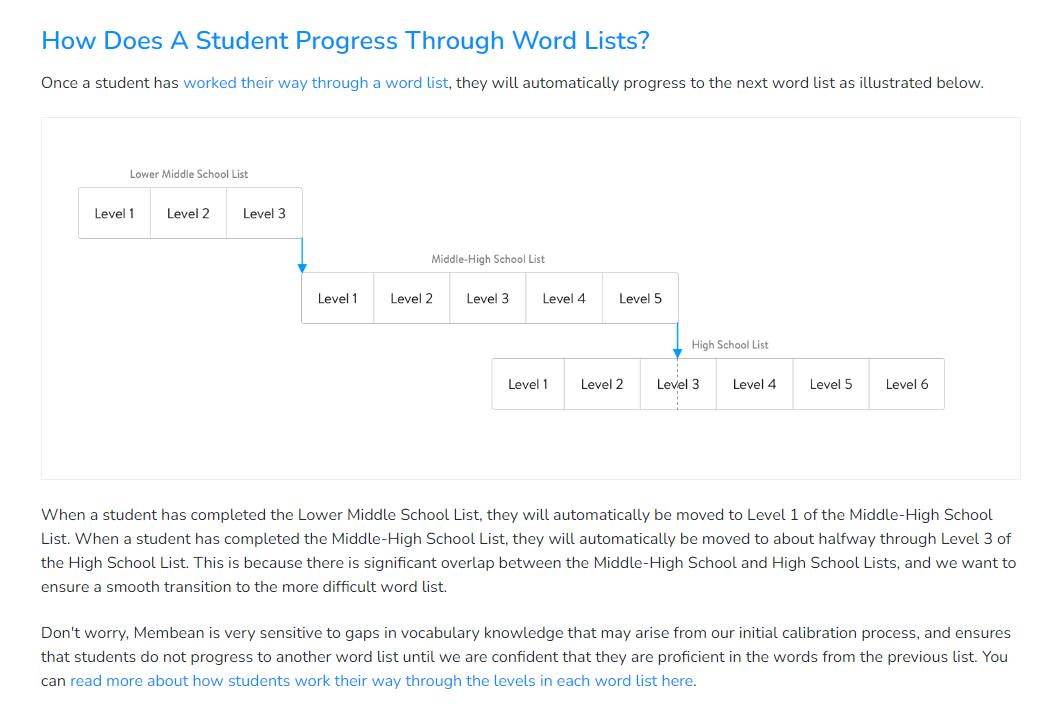Click Level 2 of the Middle-High School List
This screenshot has width=1048, height=712.
click(411, 299)
